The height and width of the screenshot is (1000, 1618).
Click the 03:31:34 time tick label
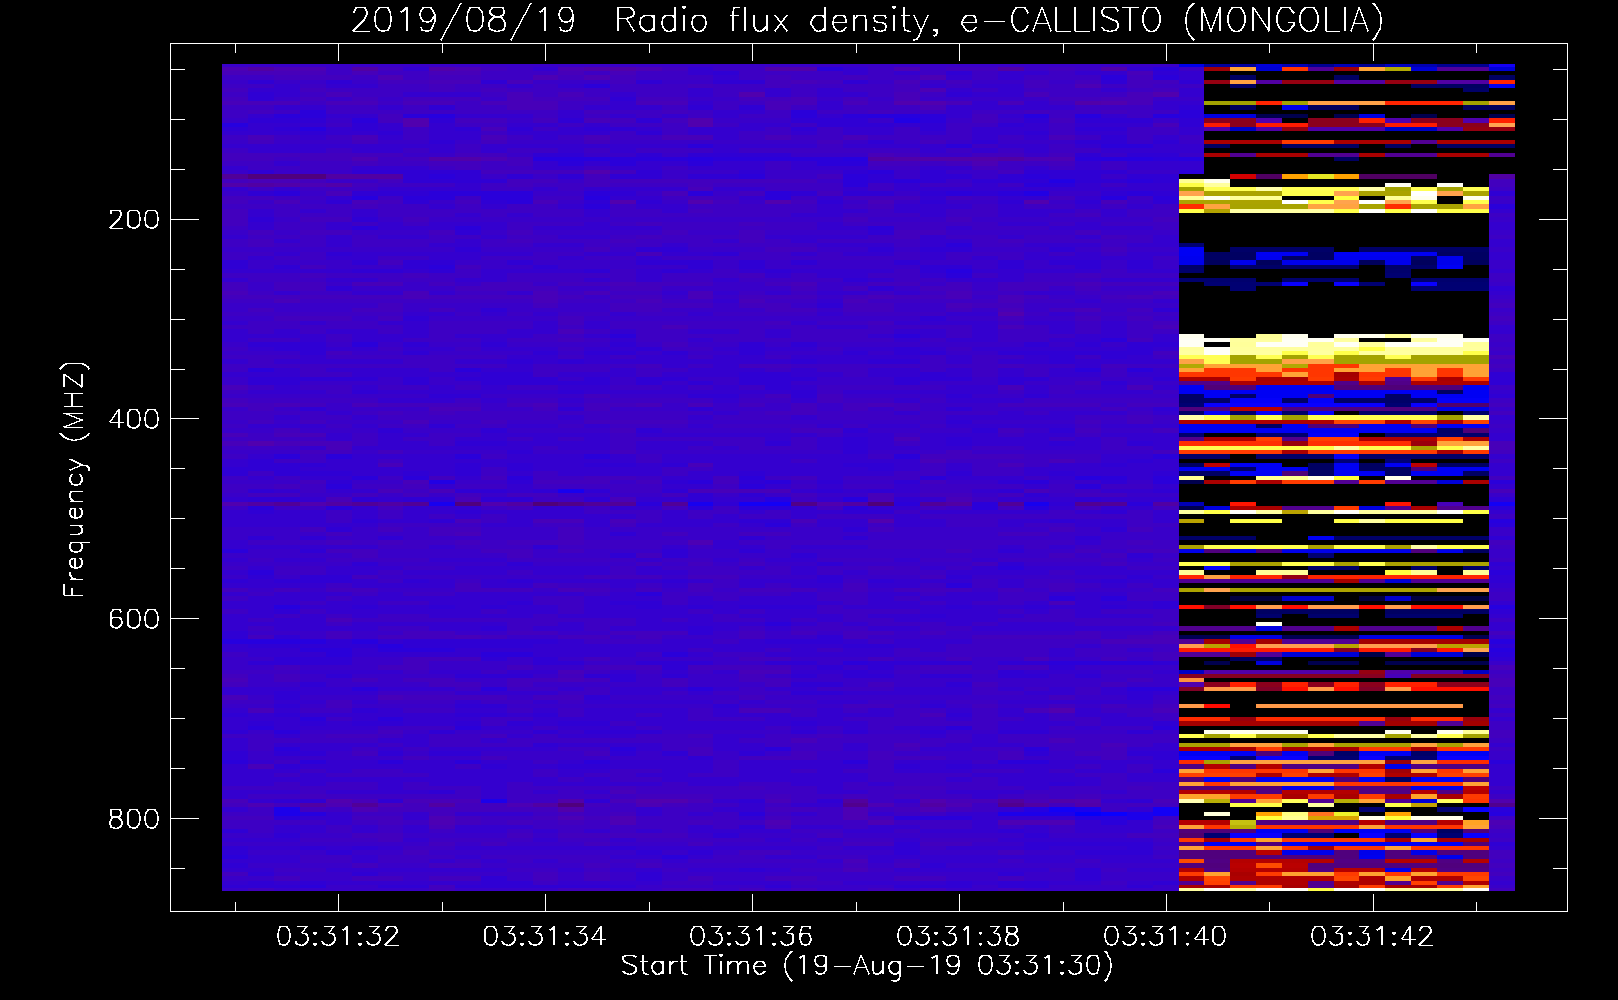[545, 937]
